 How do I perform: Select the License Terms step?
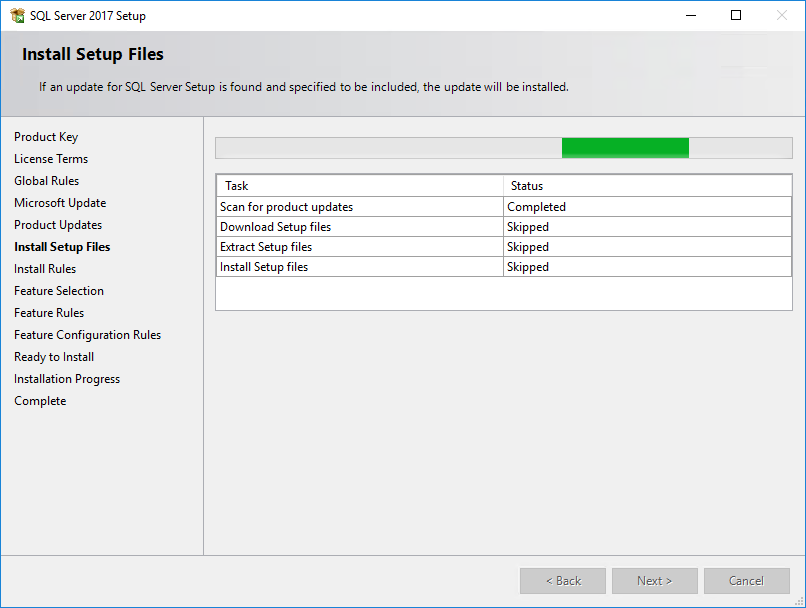click(51, 159)
